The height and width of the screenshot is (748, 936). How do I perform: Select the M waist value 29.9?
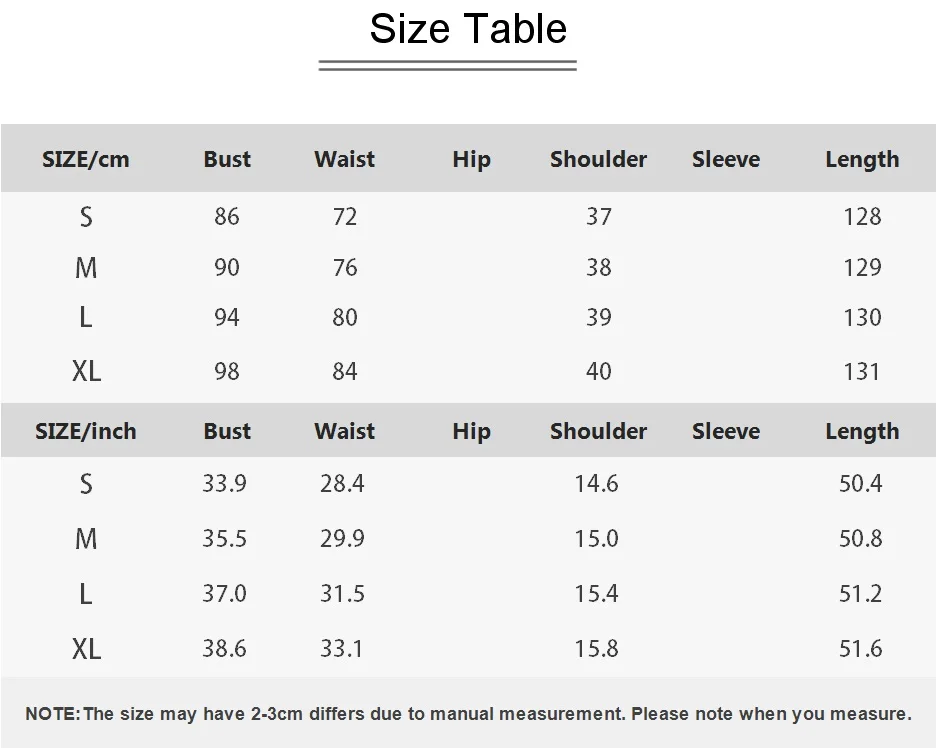(x=342, y=538)
